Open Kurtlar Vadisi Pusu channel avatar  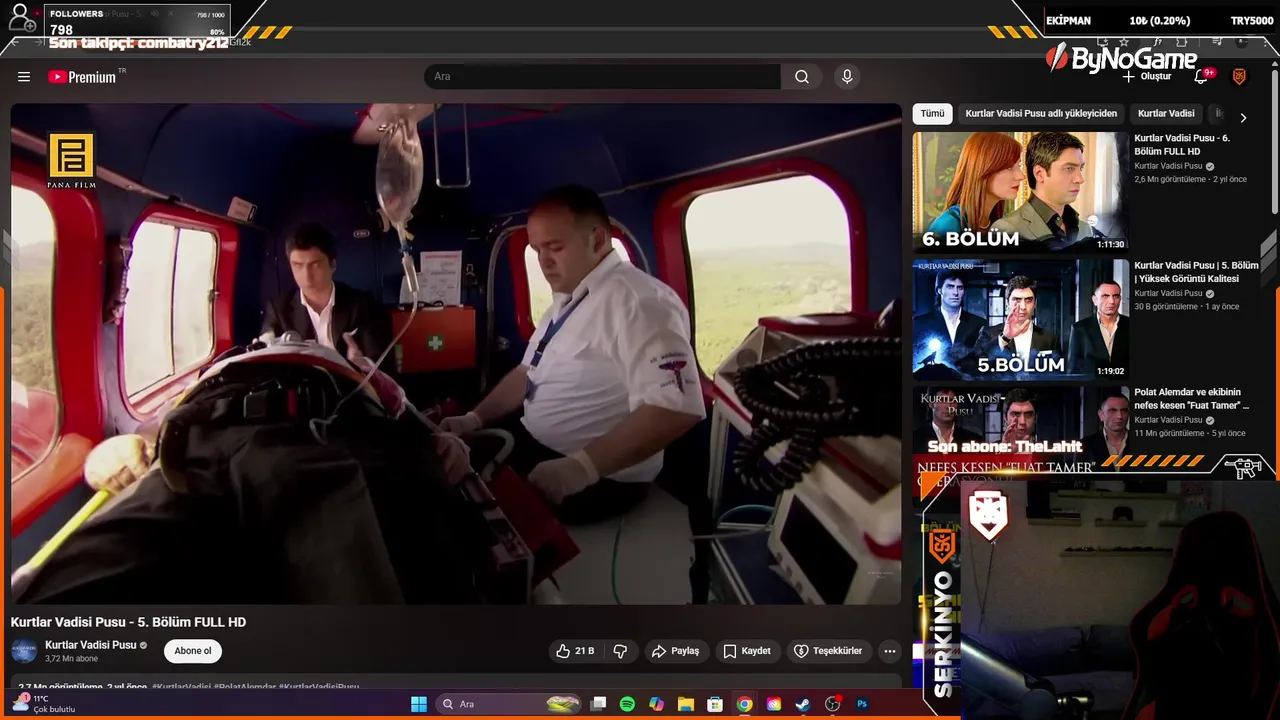coord(24,651)
